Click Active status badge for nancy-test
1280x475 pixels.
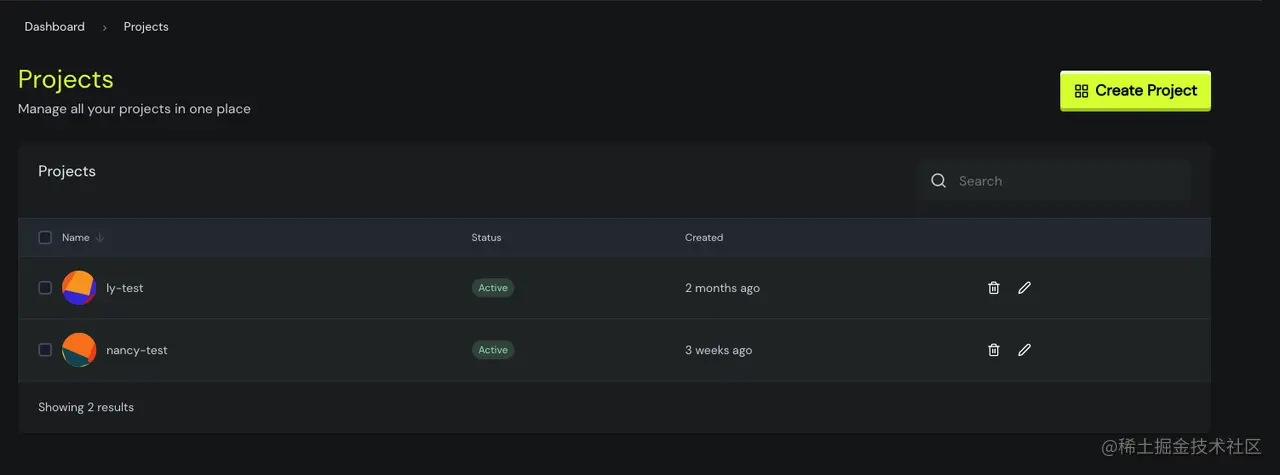pyautogui.click(x=493, y=350)
